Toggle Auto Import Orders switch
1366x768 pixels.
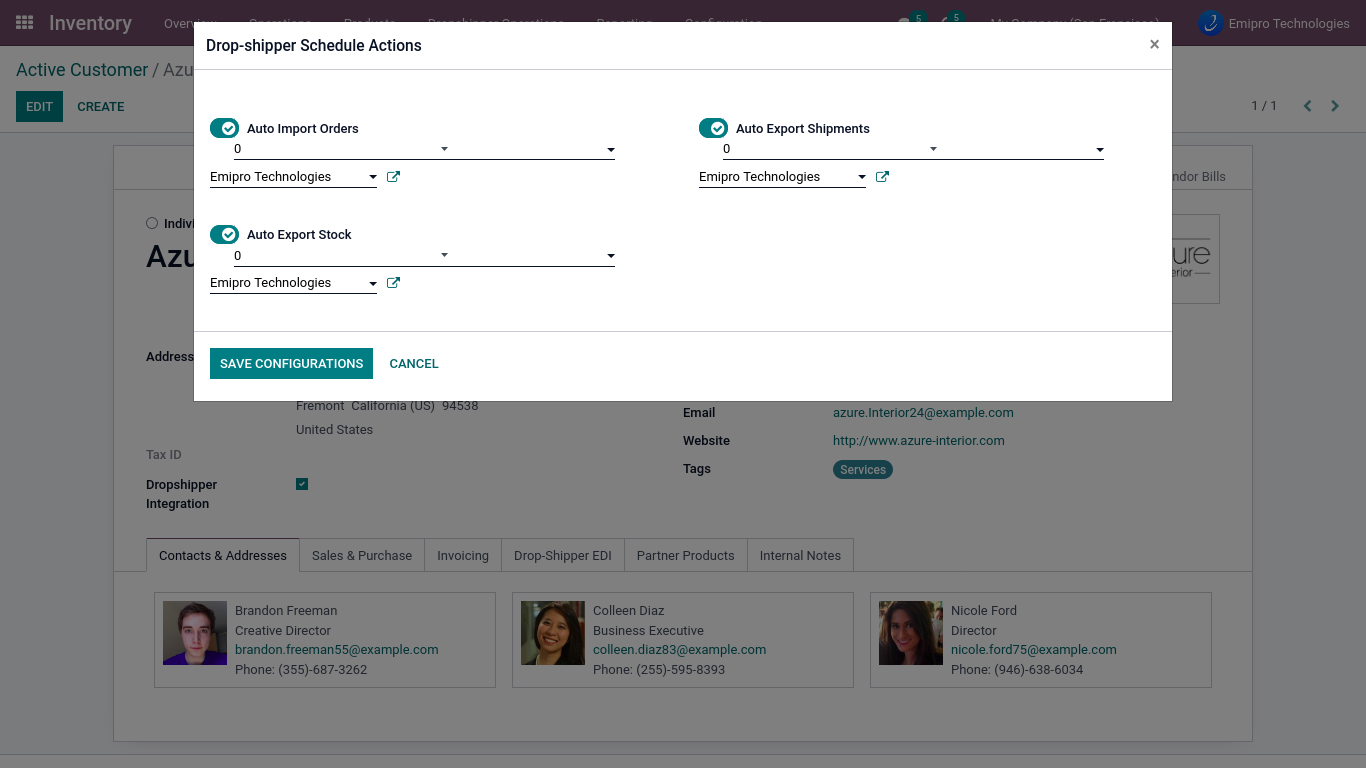point(224,128)
